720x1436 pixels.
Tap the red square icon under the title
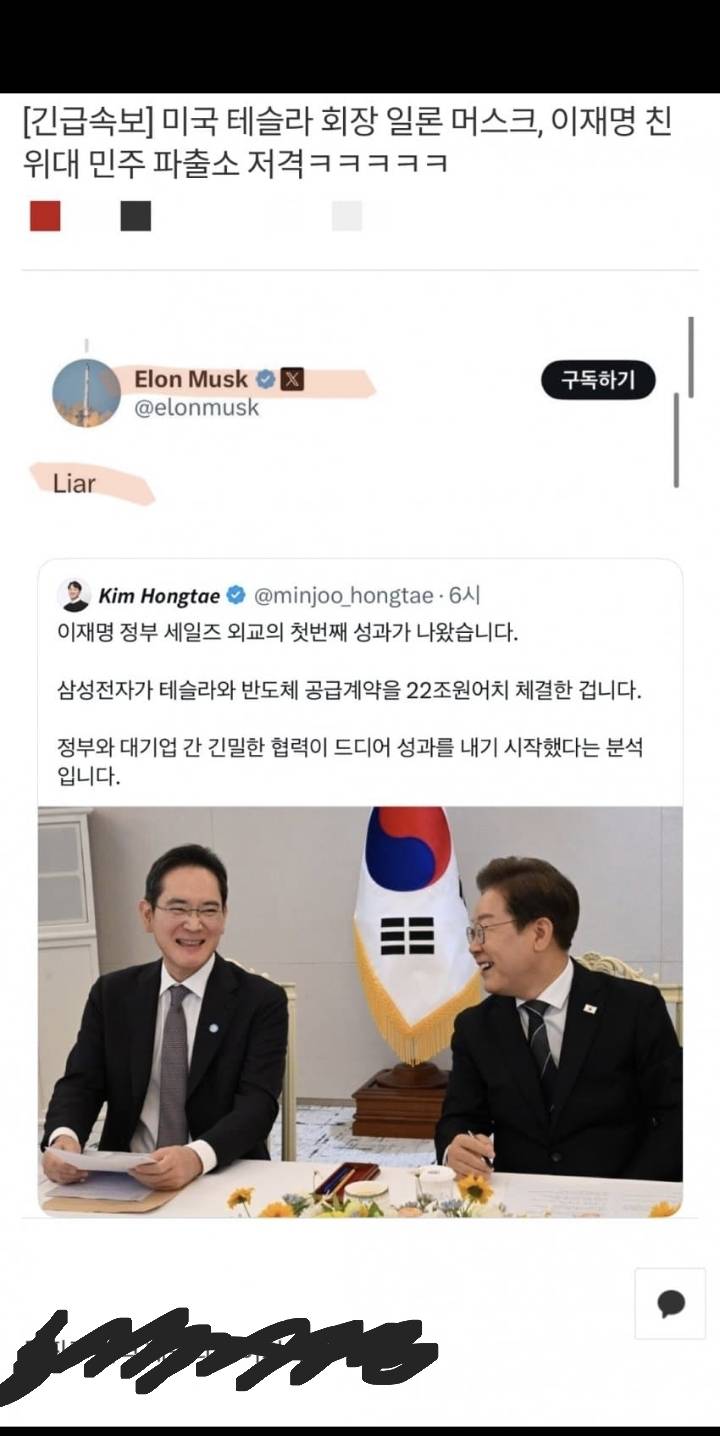[x=45, y=216]
